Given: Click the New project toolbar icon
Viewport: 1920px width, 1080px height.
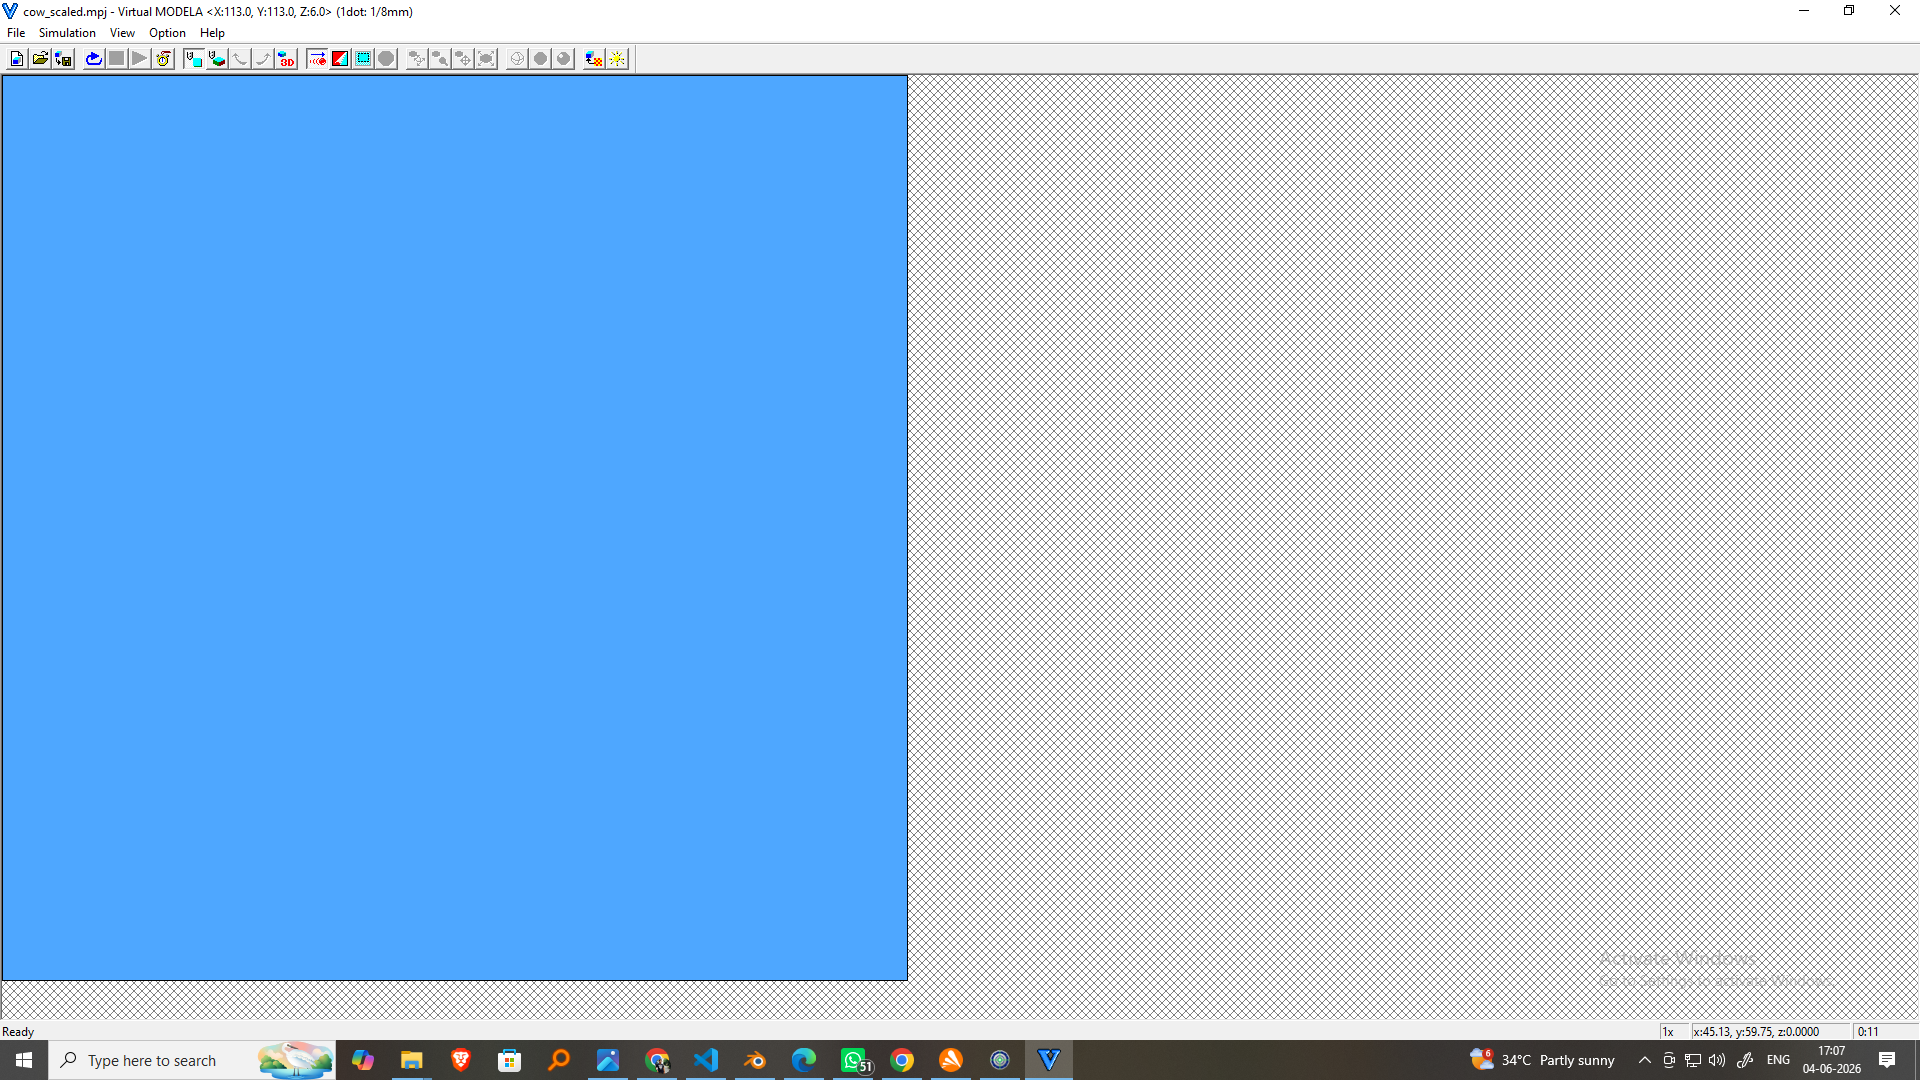Looking at the screenshot, I should tap(17, 59).
